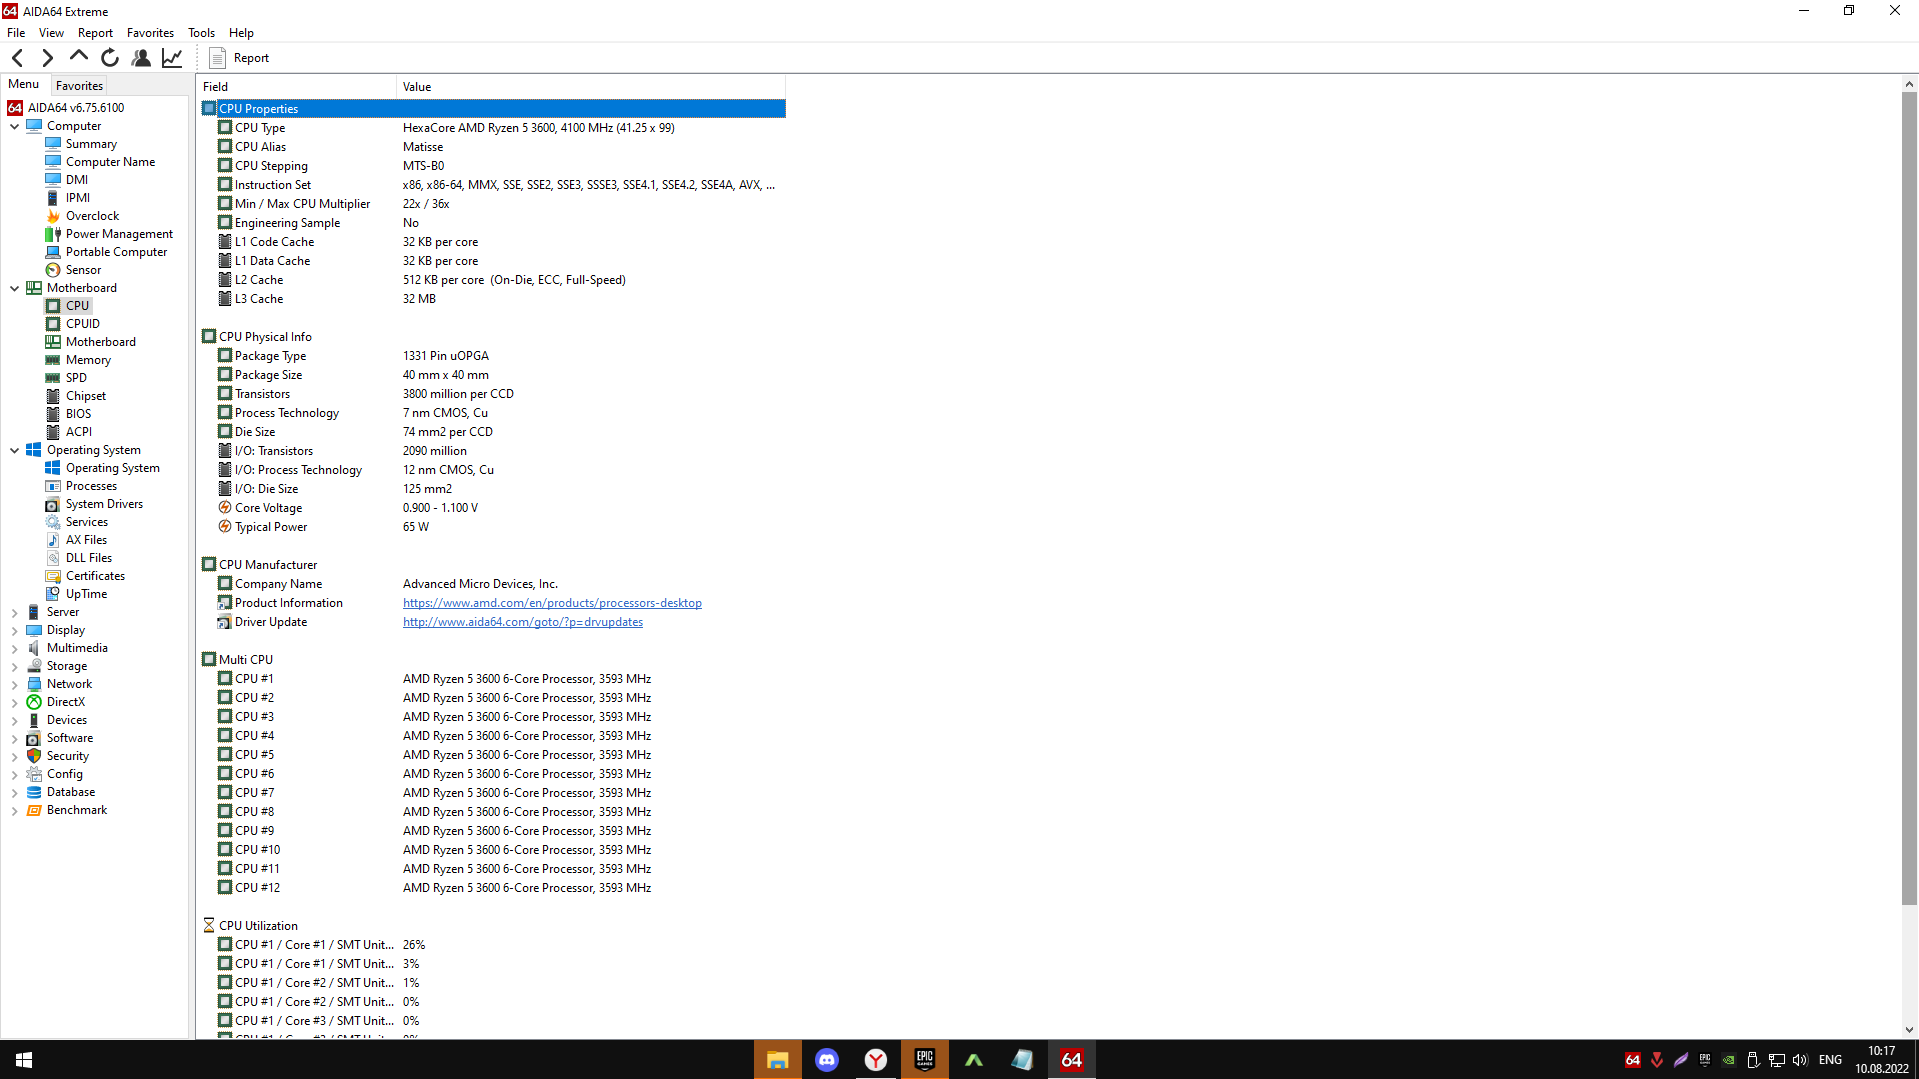This screenshot has width=1919, height=1079.
Task: Open the Benchmark tree icon
Action: pos(34,810)
